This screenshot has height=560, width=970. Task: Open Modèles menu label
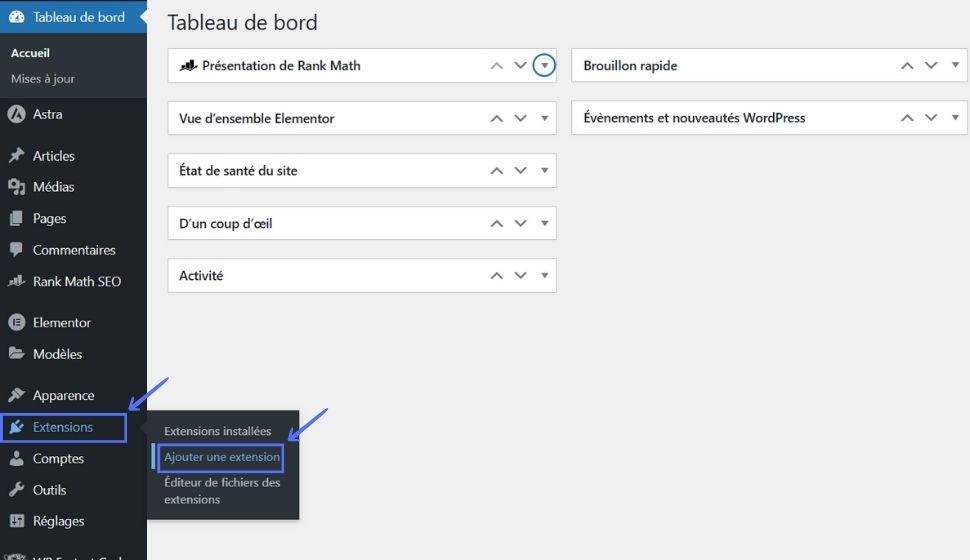coord(58,354)
